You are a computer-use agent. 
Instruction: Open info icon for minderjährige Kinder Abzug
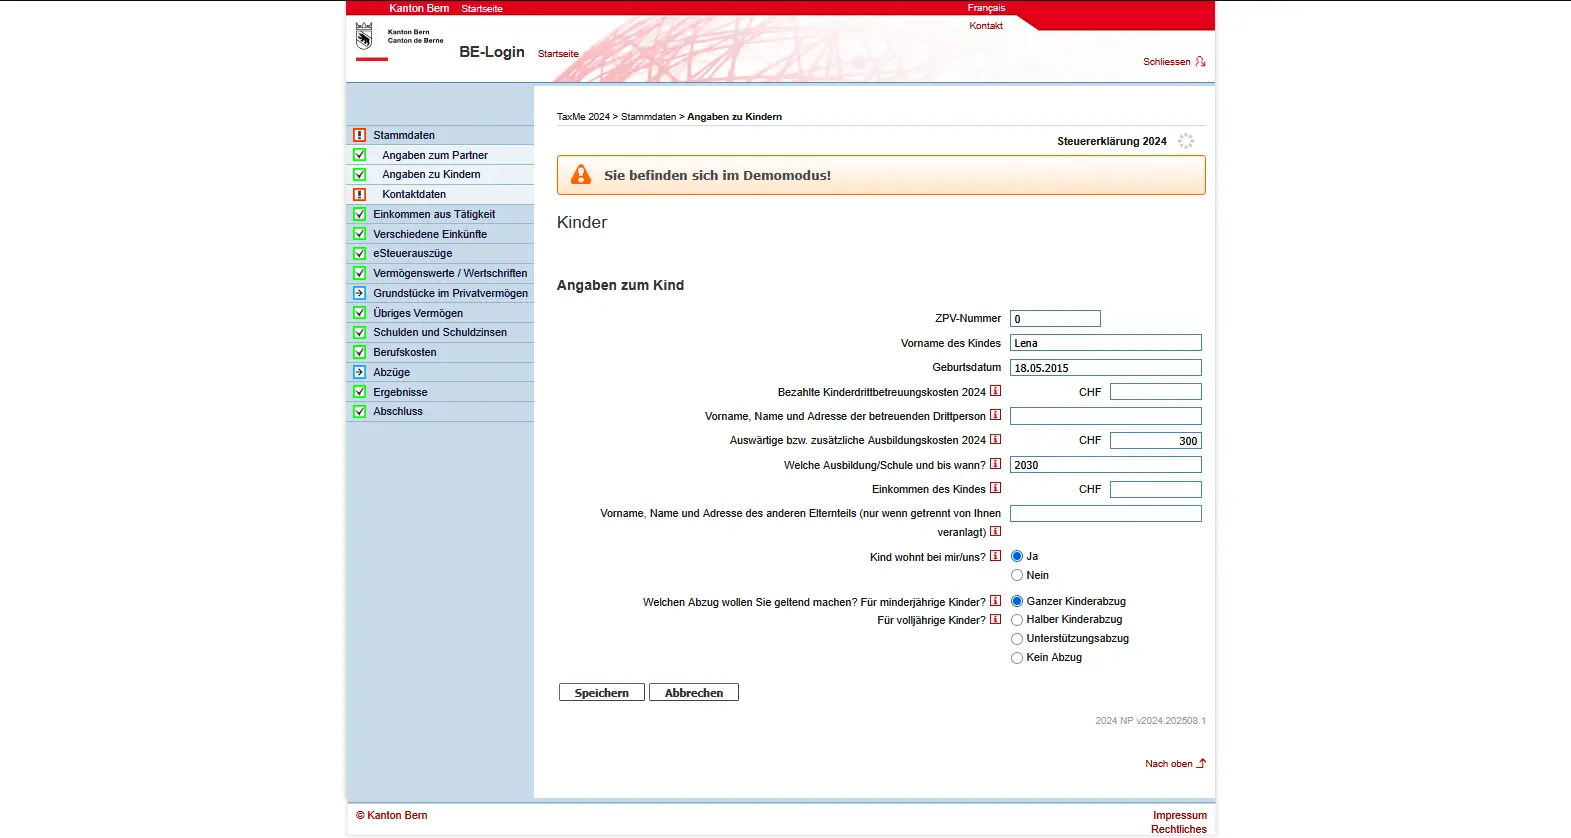tap(995, 601)
